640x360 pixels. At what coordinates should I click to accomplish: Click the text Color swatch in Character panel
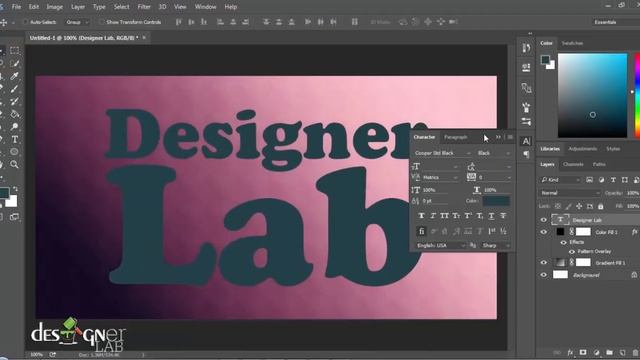496,201
